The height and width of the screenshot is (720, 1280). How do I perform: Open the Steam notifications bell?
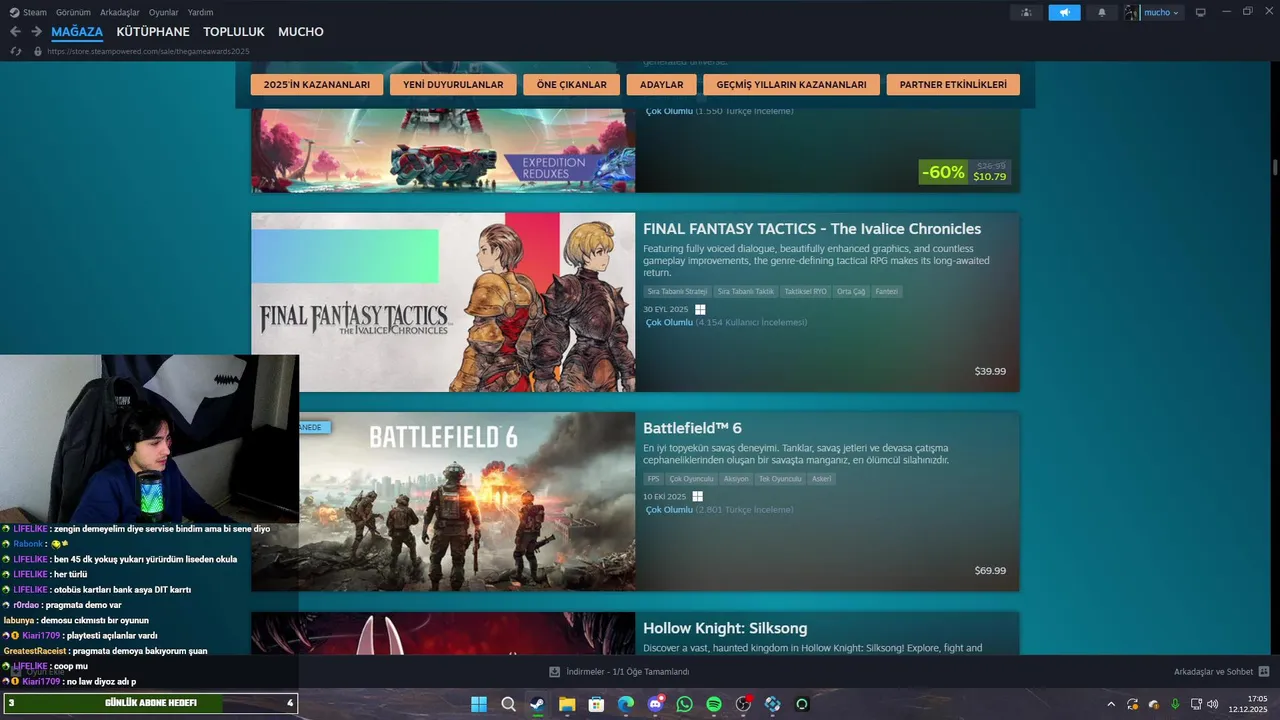(x=1102, y=12)
